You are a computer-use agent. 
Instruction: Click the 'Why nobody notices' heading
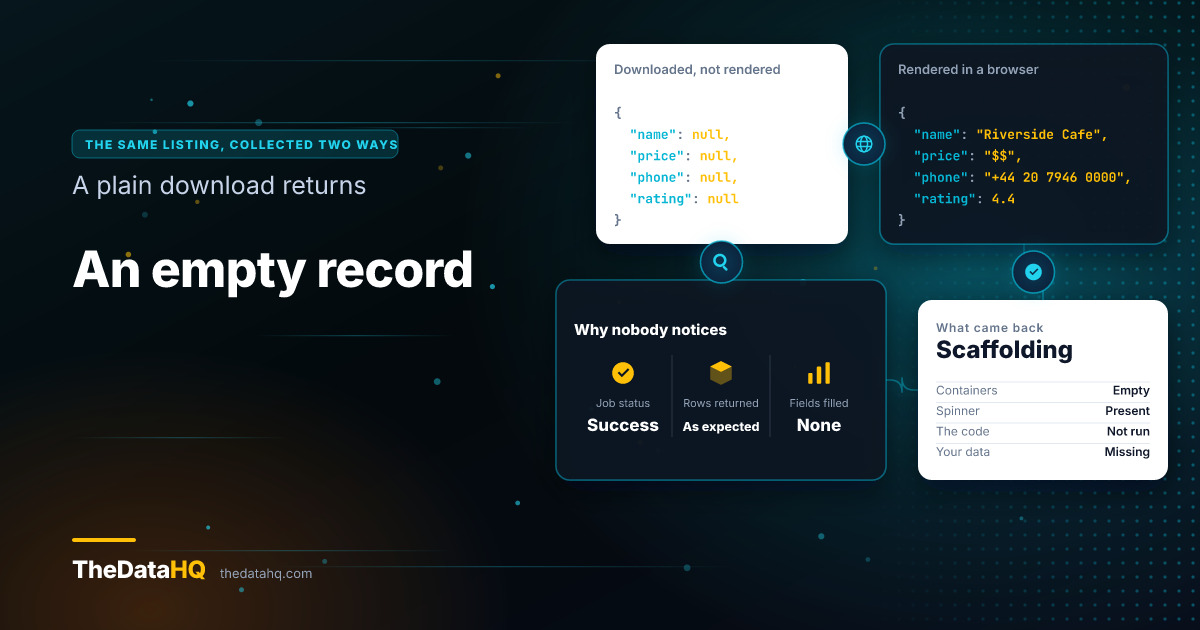(x=650, y=330)
